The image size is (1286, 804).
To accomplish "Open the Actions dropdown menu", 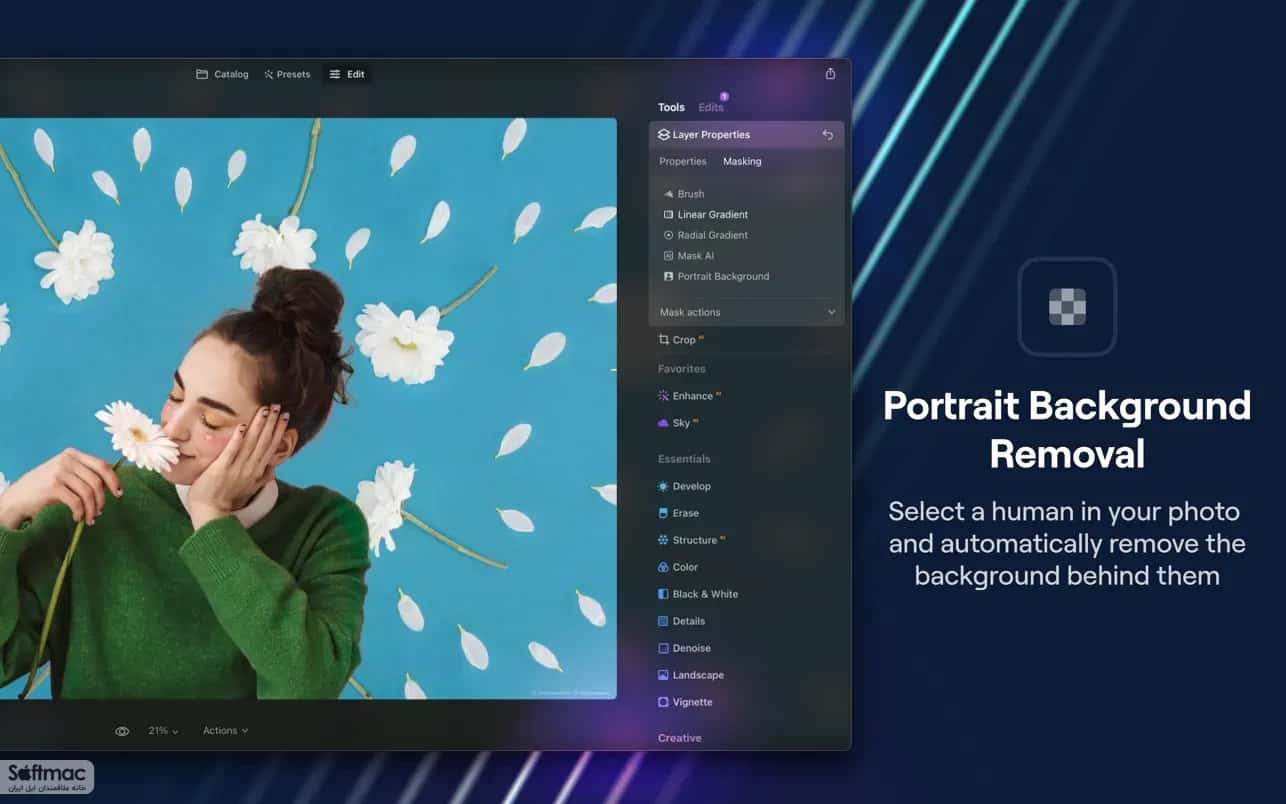I will [226, 731].
